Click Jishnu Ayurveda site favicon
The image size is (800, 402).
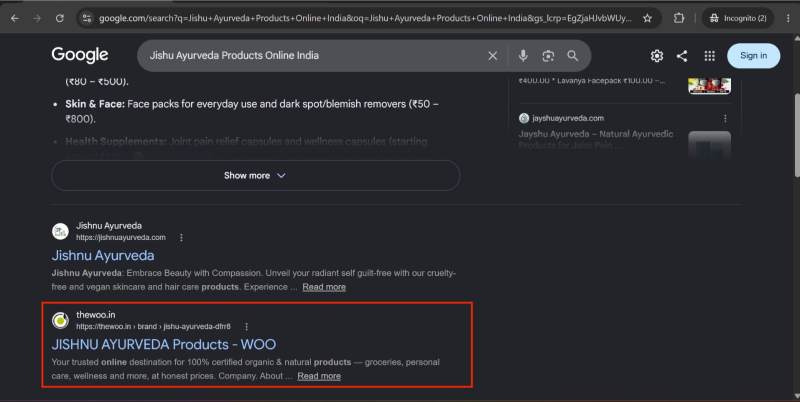(60, 231)
